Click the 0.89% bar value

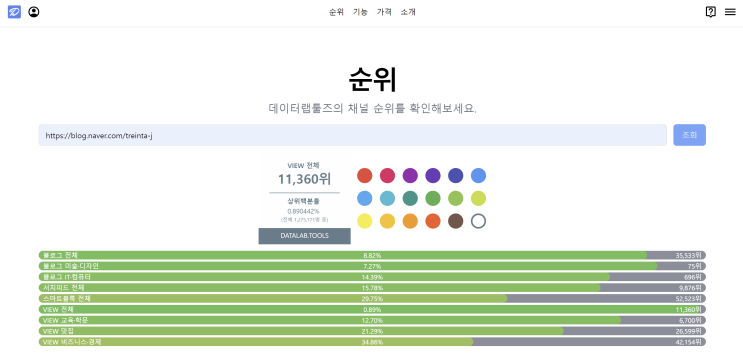point(372,309)
